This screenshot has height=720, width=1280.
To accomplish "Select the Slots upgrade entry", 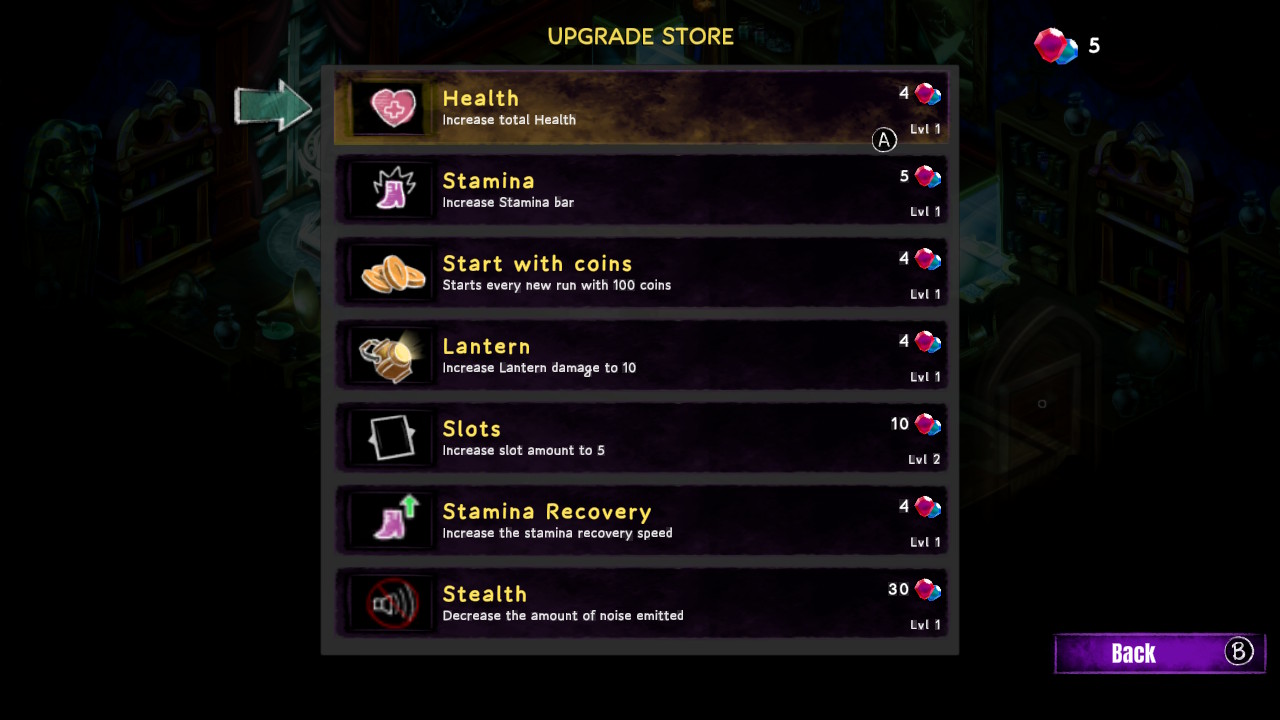I will coord(640,438).
